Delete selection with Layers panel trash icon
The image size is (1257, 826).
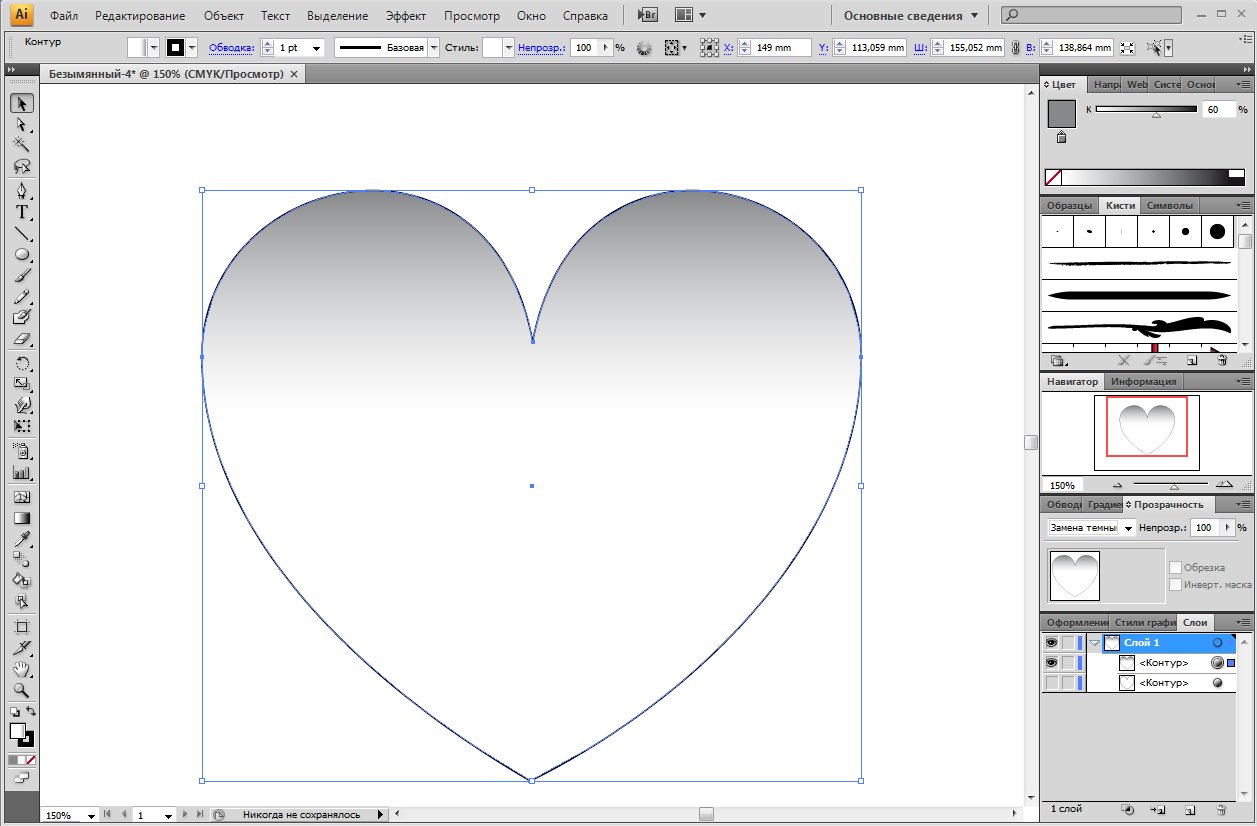1221,808
